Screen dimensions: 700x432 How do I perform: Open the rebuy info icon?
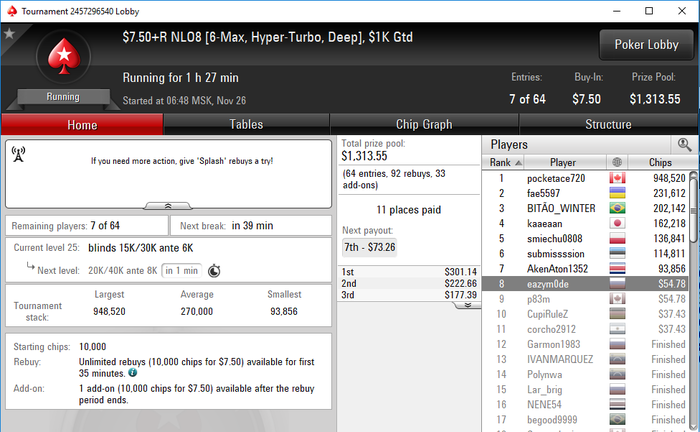133,372
